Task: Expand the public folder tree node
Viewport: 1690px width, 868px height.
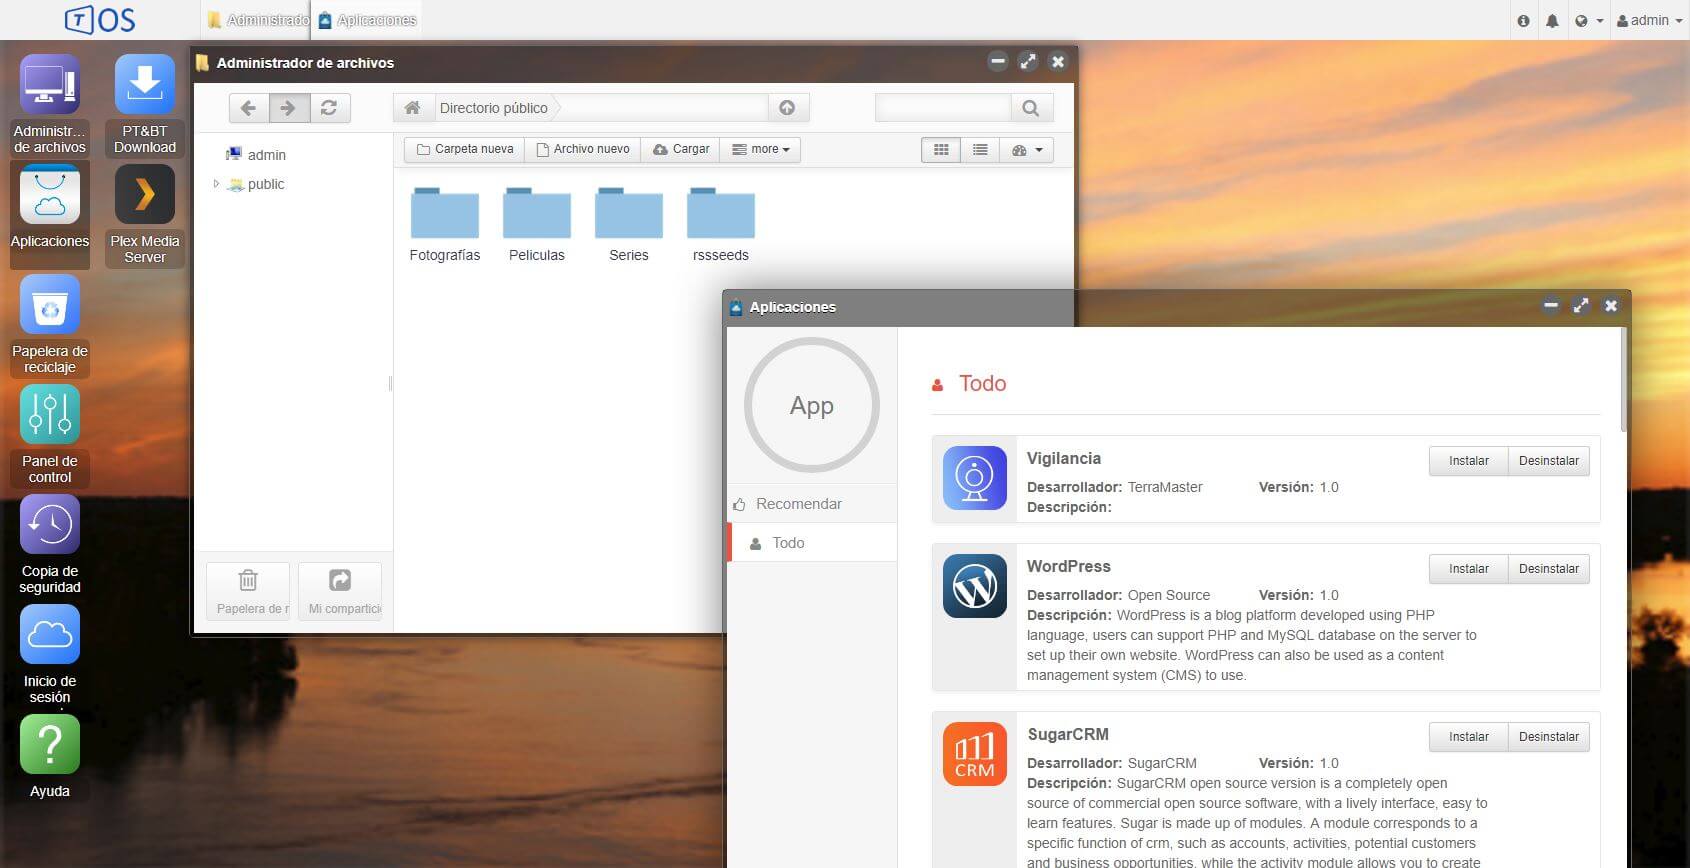Action: pos(216,184)
